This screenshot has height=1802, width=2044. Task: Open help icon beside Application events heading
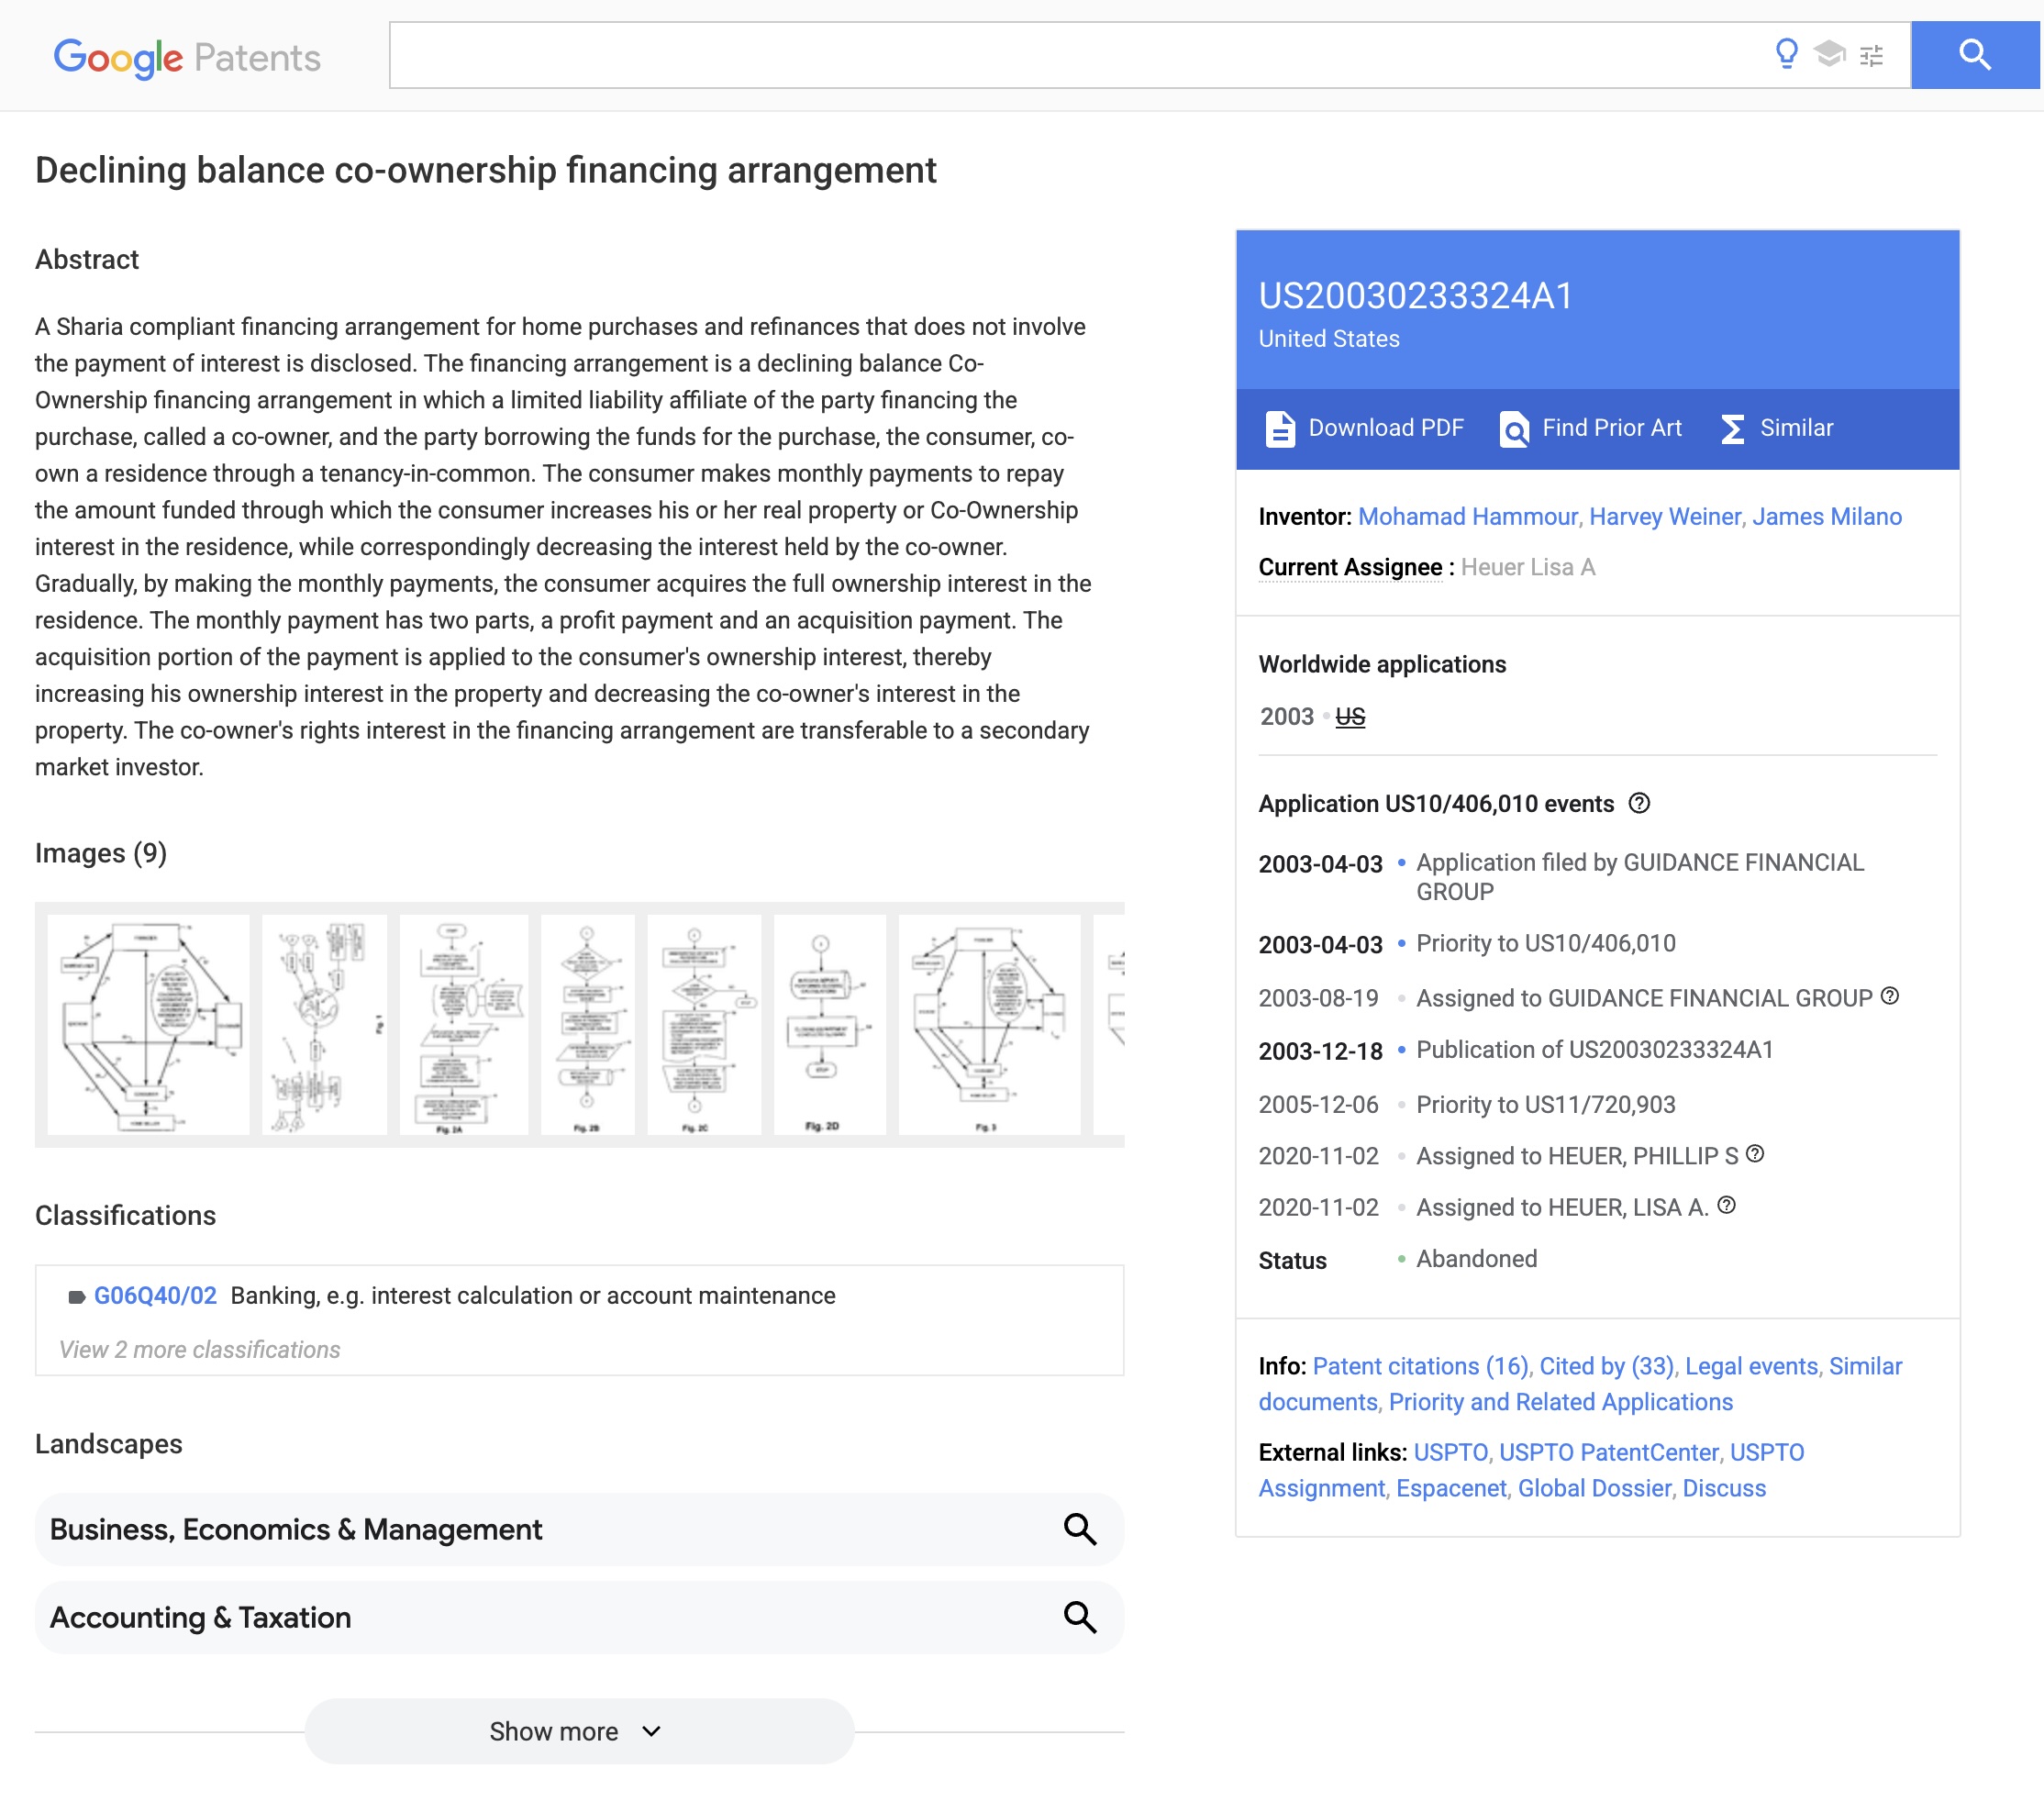click(1639, 803)
